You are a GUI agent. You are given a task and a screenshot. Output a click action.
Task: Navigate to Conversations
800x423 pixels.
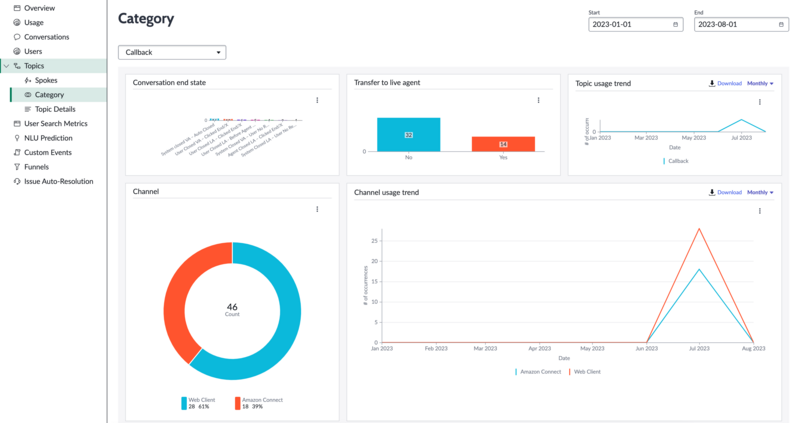pyautogui.click(x=46, y=37)
